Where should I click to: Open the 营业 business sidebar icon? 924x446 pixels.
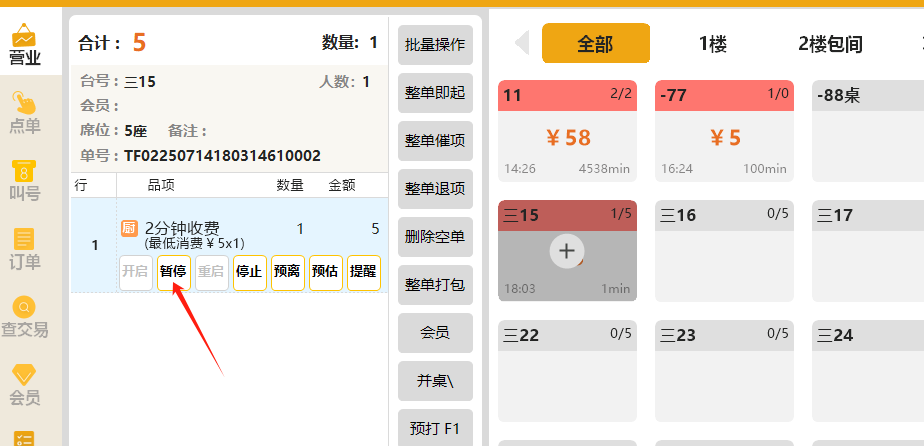pos(25,44)
